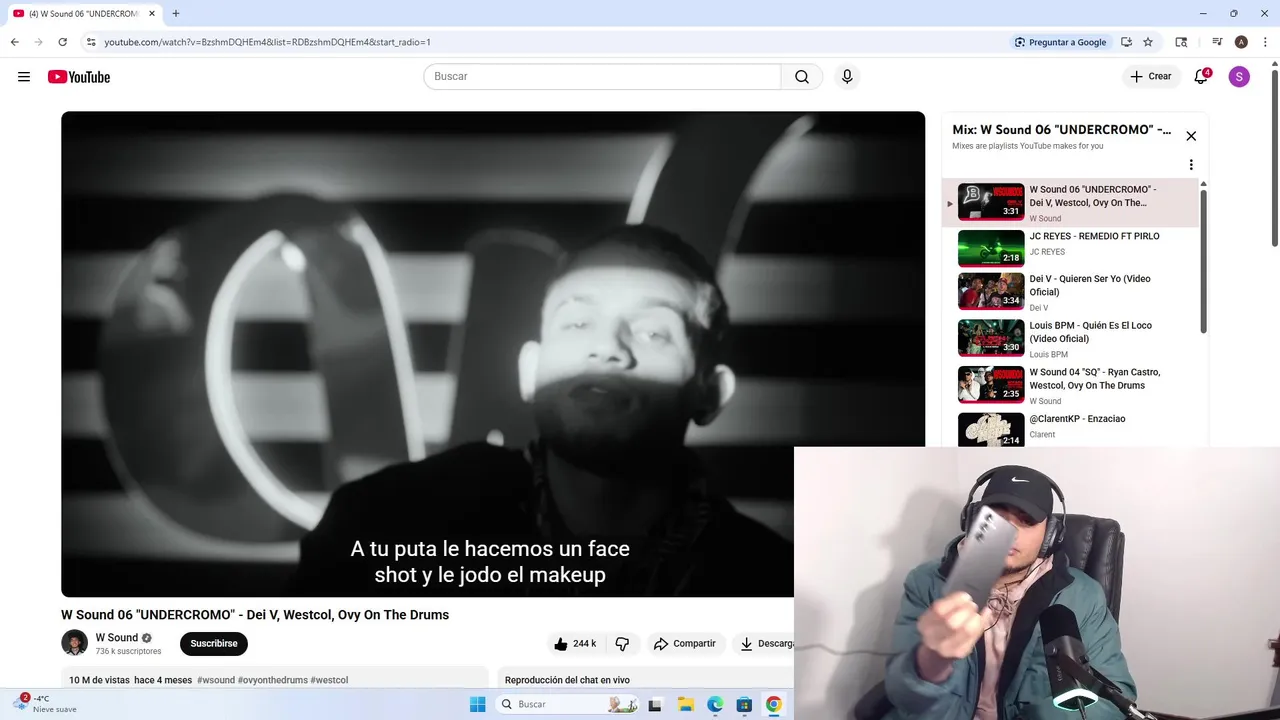Click "10 M de vistas hace 4 meses" text
1280x720 pixels.
tap(130, 680)
